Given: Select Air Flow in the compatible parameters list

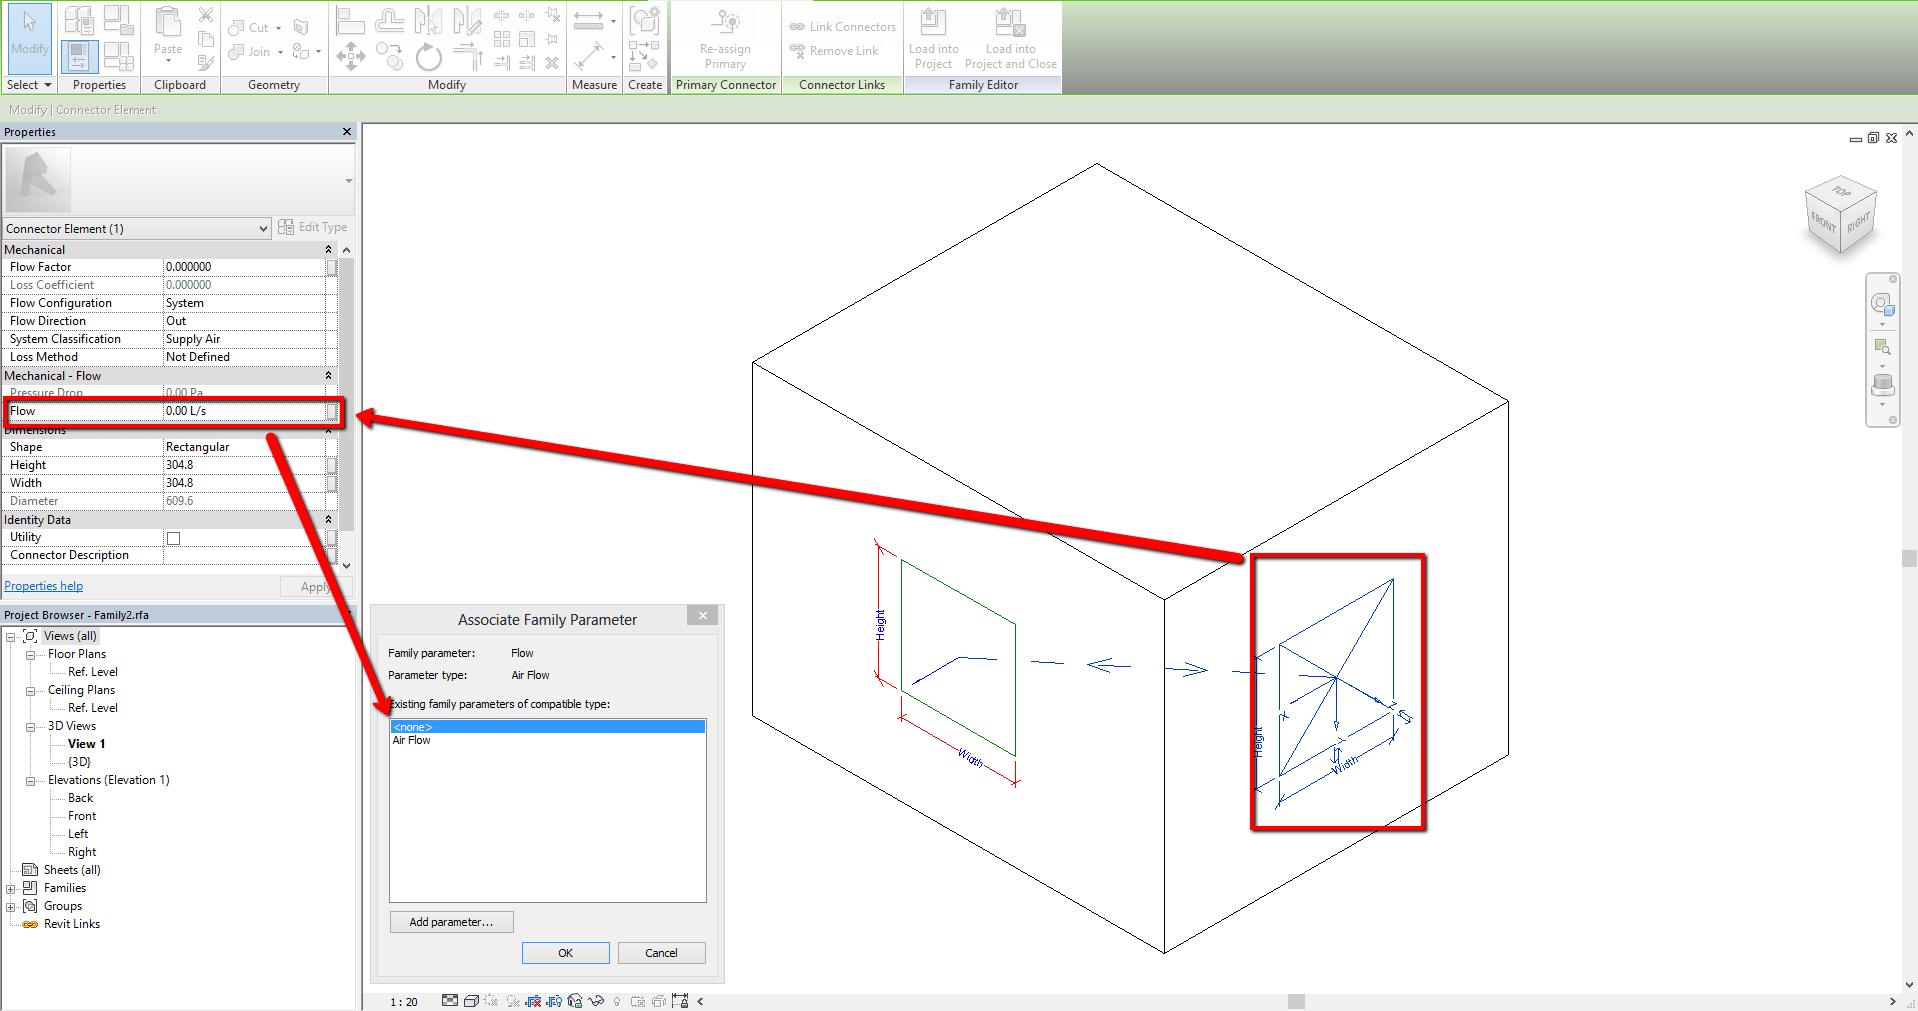Looking at the screenshot, I should tap(412, 740).
